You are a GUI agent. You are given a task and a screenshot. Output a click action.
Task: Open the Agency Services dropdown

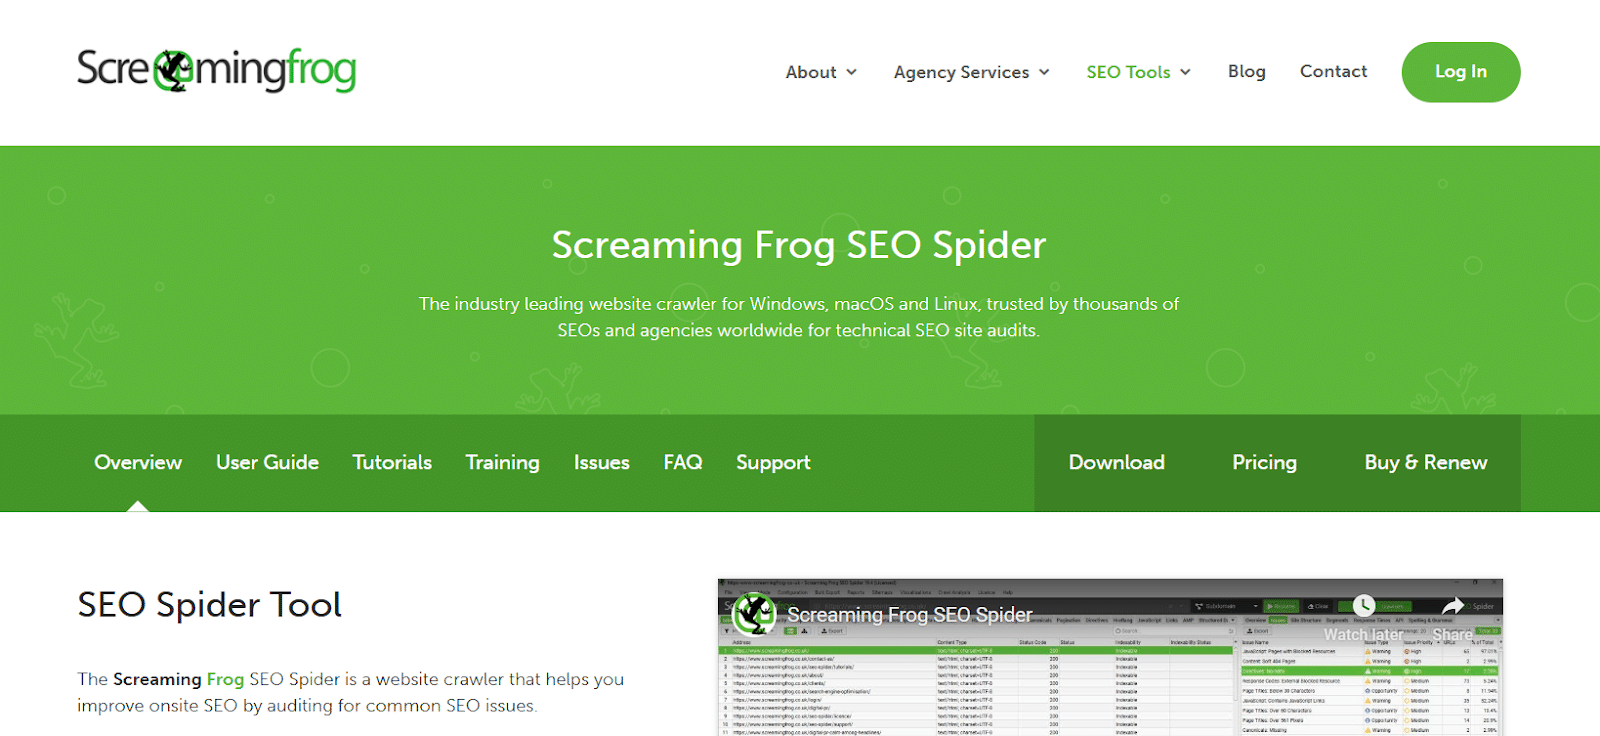coord(971,72)
